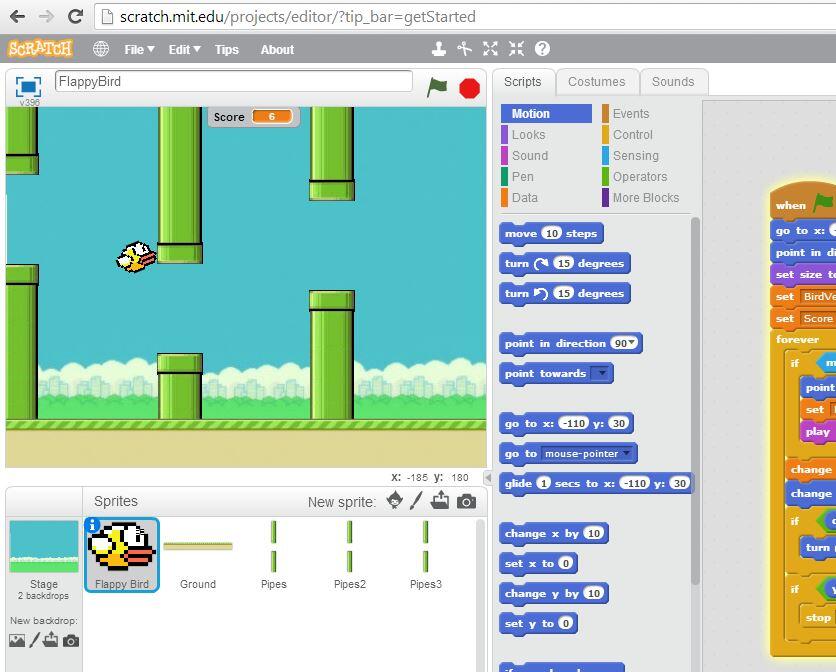This screenshot has height=672, width=836.
Task: Select the Grow sprite tool
Action: click(x=491, y=49)
